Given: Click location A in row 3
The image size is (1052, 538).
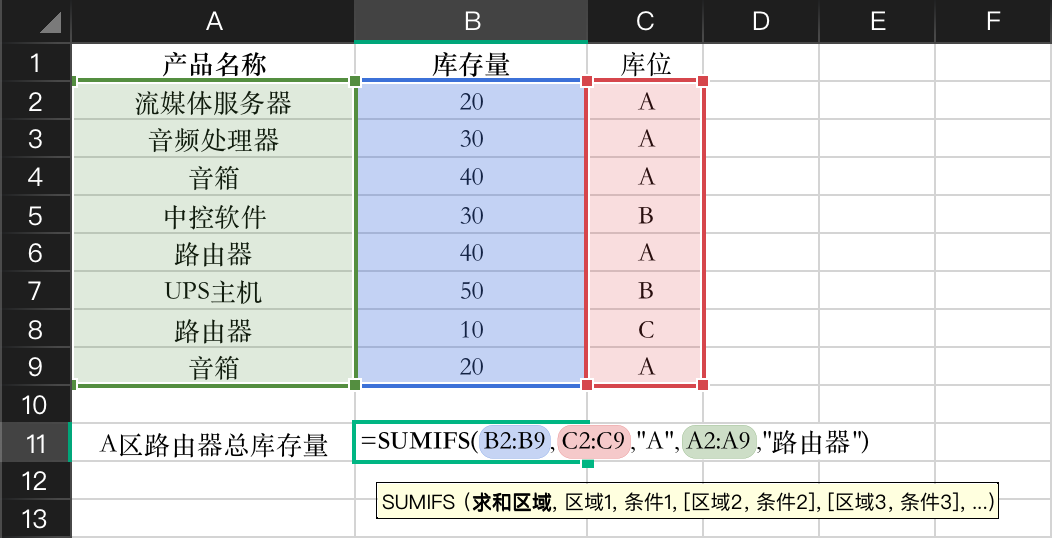Looking at the screenshot, I should coord(645,139).
